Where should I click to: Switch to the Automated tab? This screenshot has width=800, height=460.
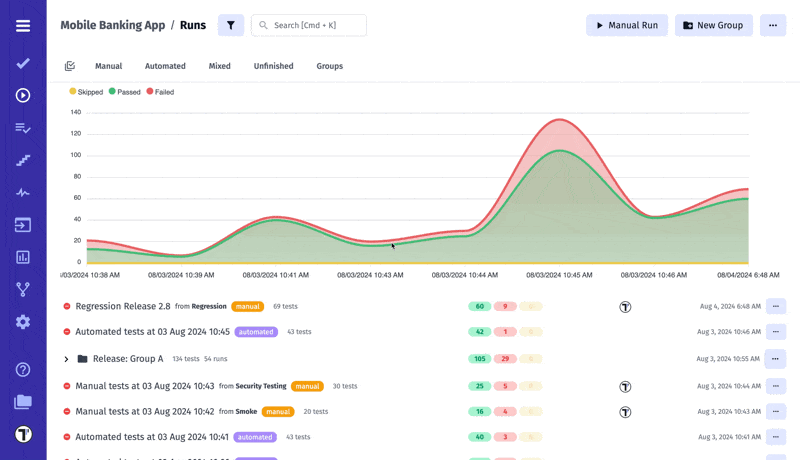165,66
